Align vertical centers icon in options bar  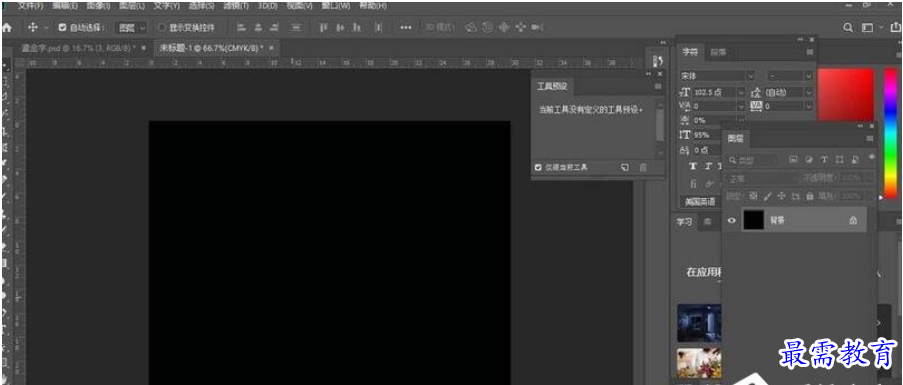[340, 27]
